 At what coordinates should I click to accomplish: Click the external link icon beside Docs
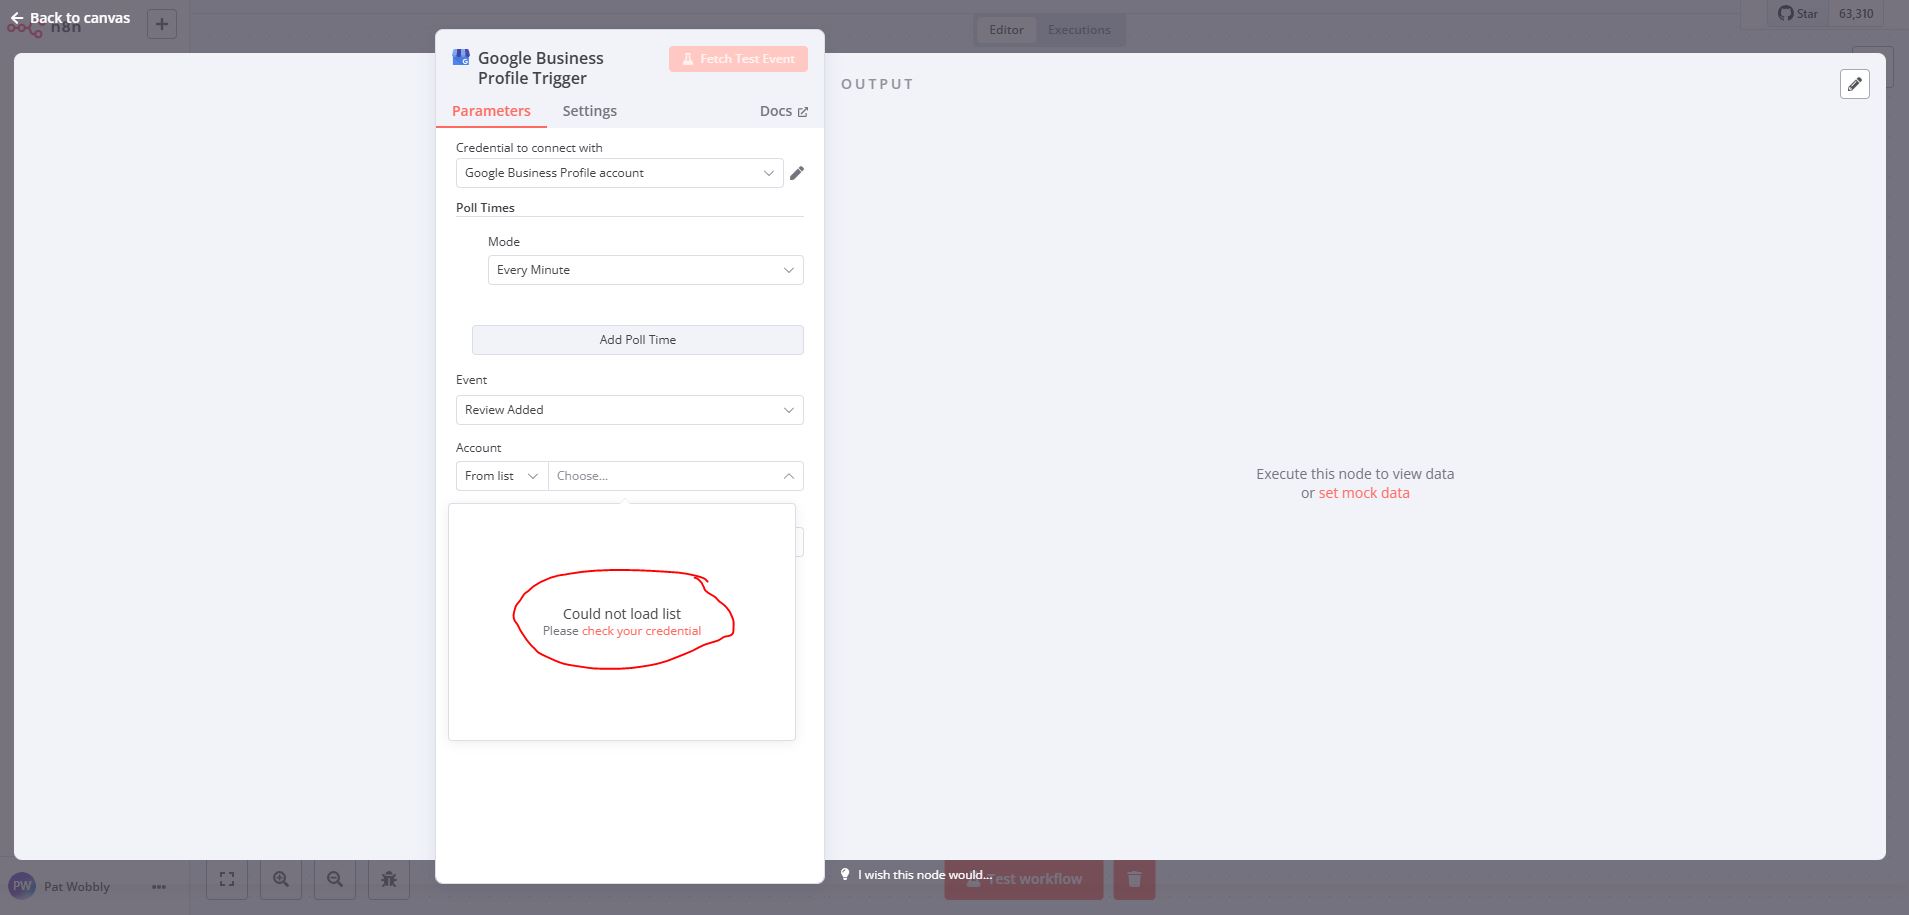point(802,112)
